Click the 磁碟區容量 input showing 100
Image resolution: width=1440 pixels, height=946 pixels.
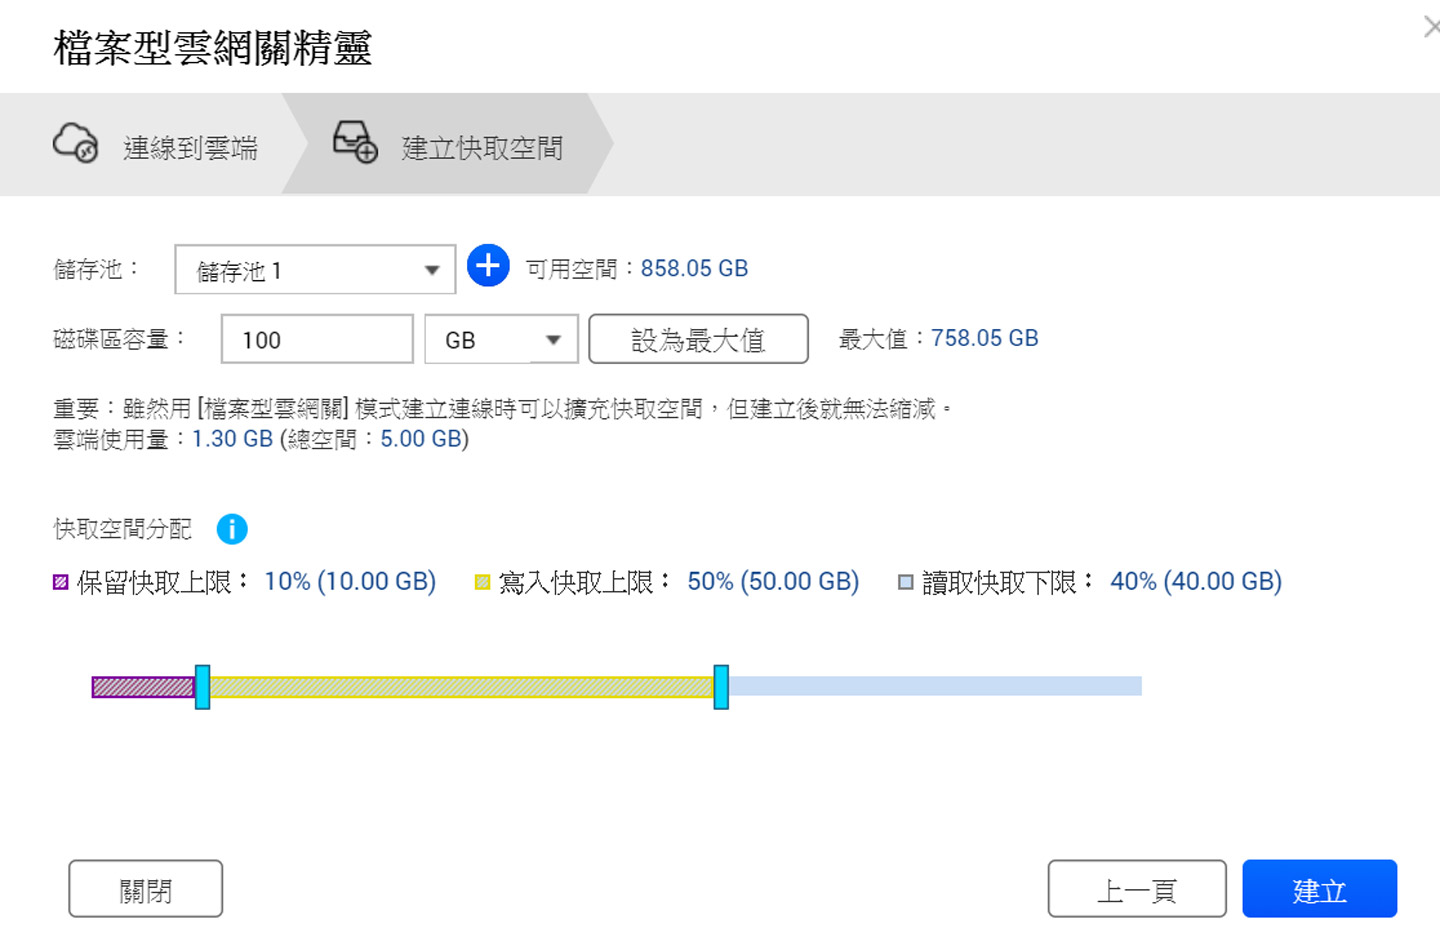(316, 339)
